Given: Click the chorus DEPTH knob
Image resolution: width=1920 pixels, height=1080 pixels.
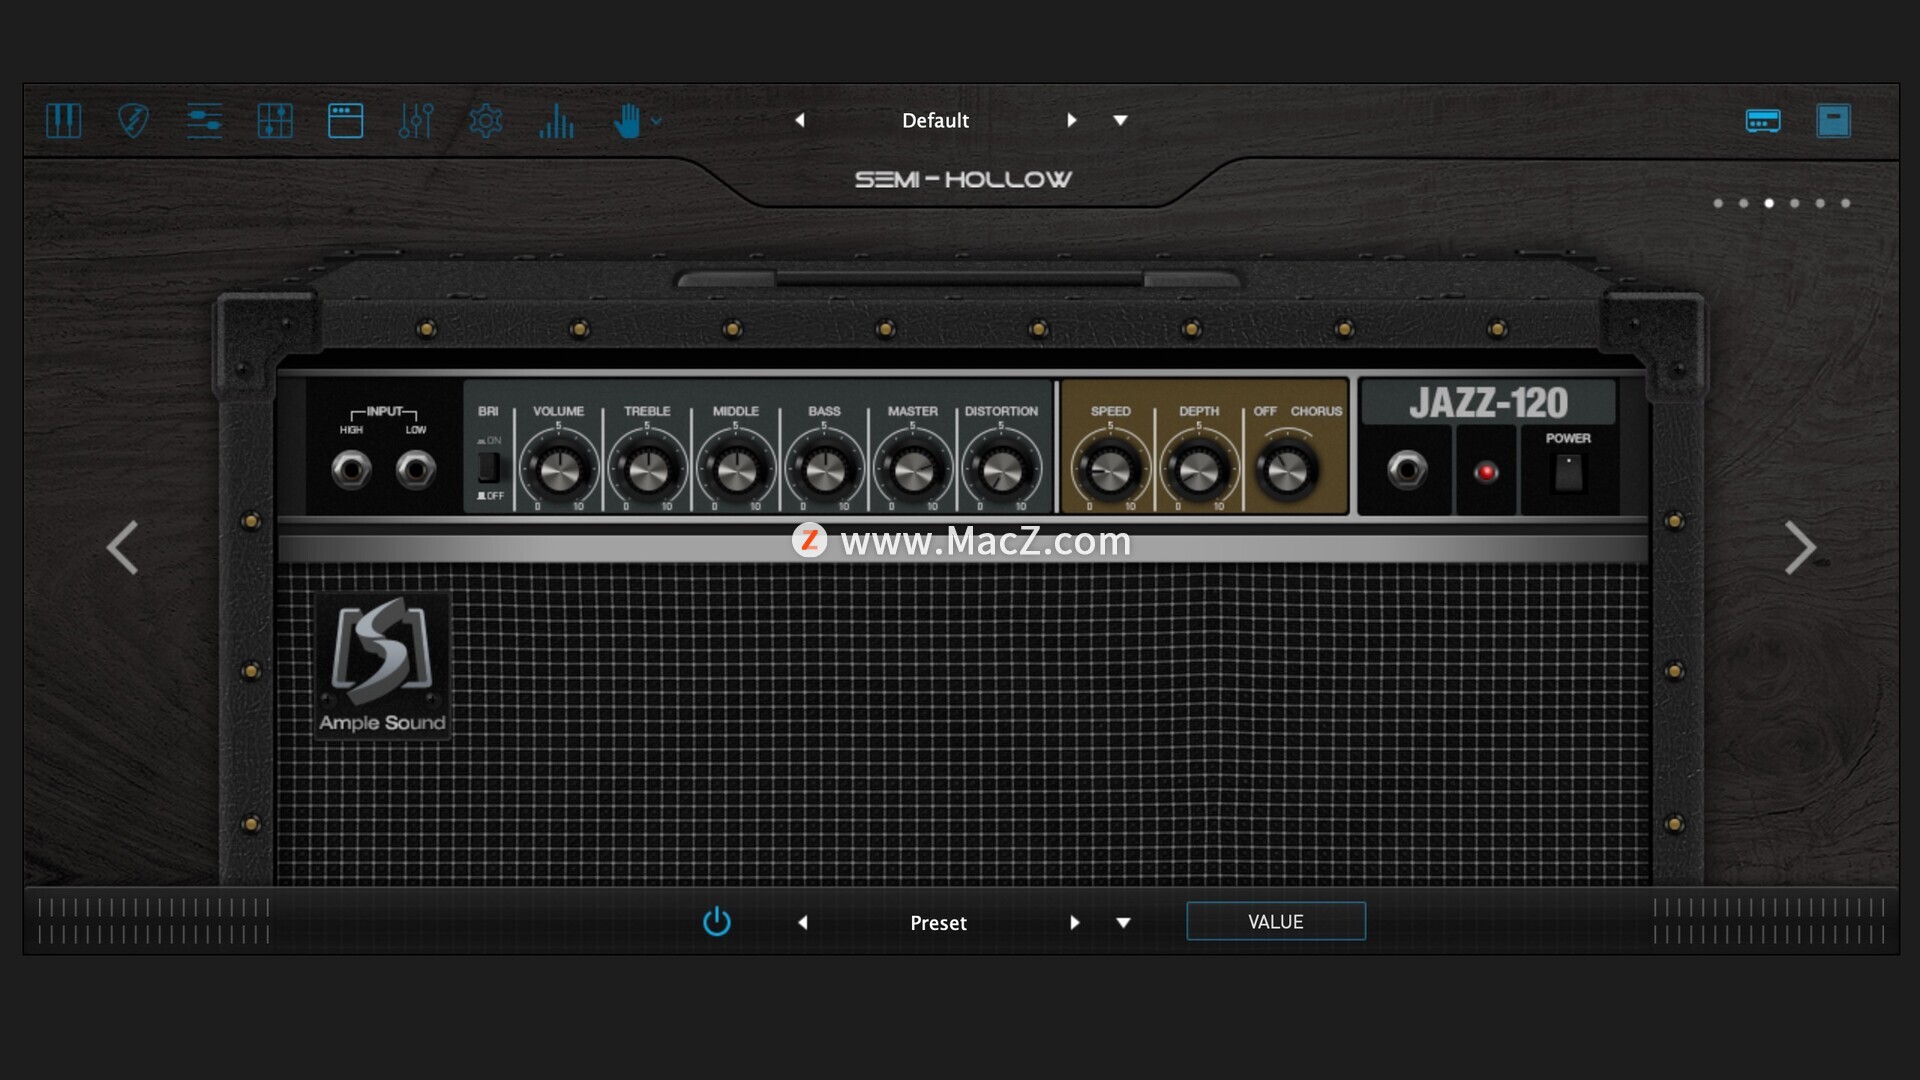Looking at the screenshot, I should click(x=1199, y=470).
